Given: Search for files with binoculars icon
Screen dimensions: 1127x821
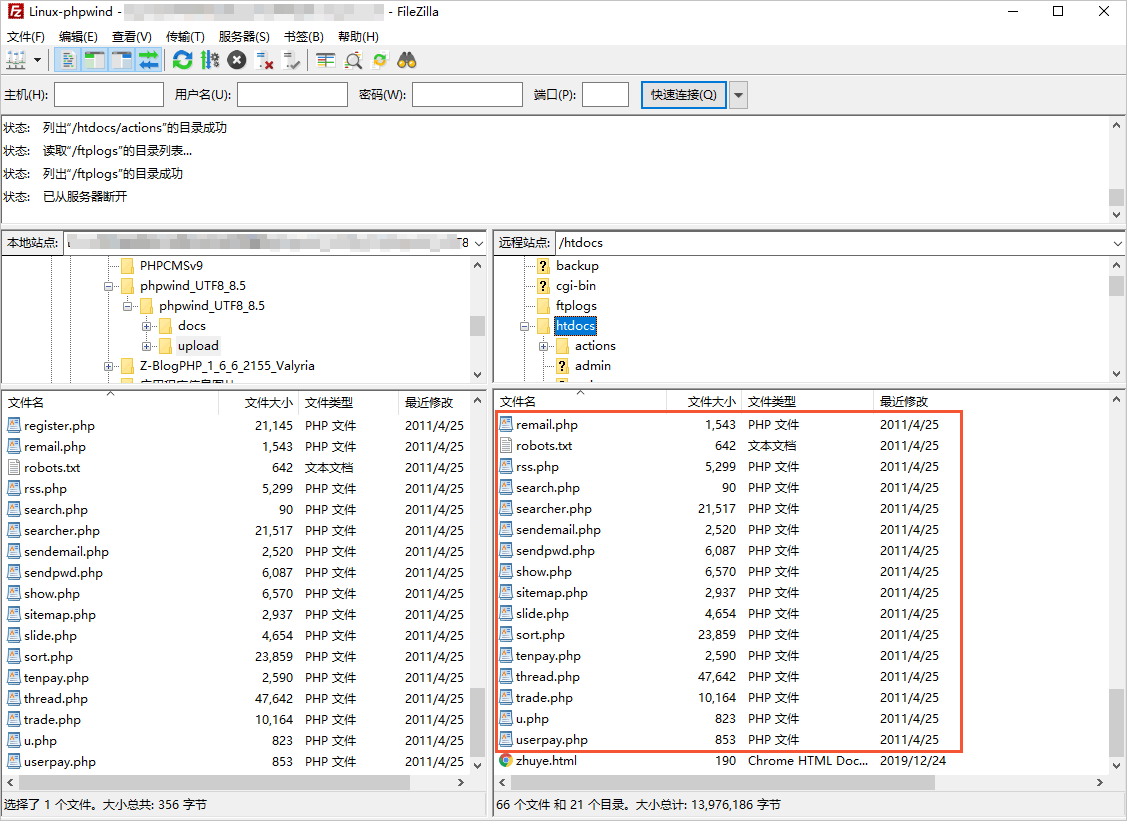Looking at the screenshot, I should tap(407, 60).
